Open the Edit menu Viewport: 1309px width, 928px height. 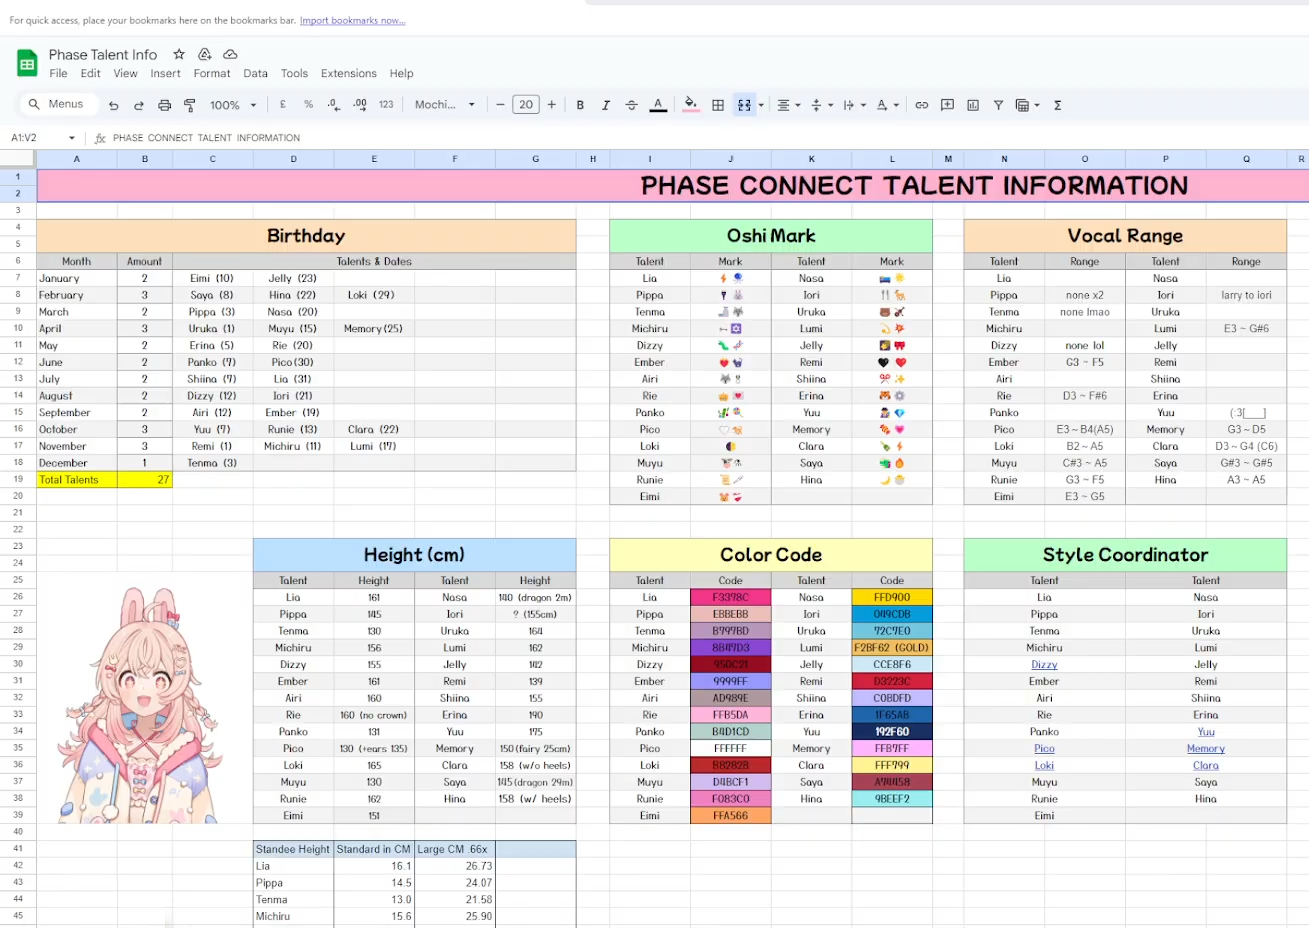pyautogui.click(x=91, y=73)
